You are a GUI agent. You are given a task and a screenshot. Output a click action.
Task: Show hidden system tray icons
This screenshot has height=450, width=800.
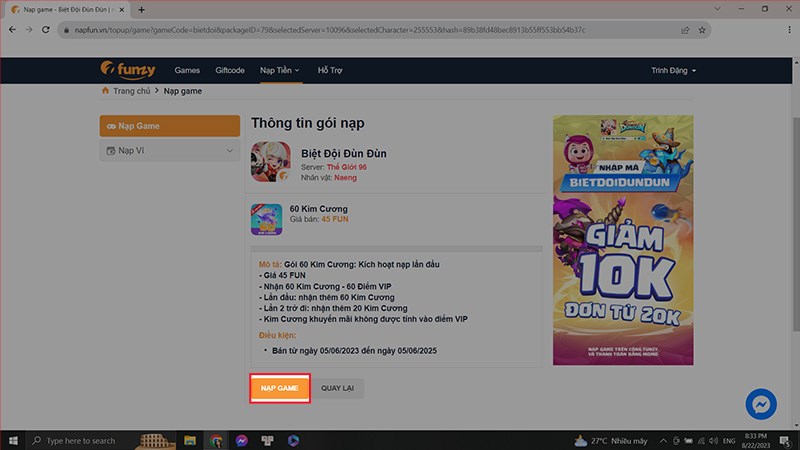pos(663,441)
